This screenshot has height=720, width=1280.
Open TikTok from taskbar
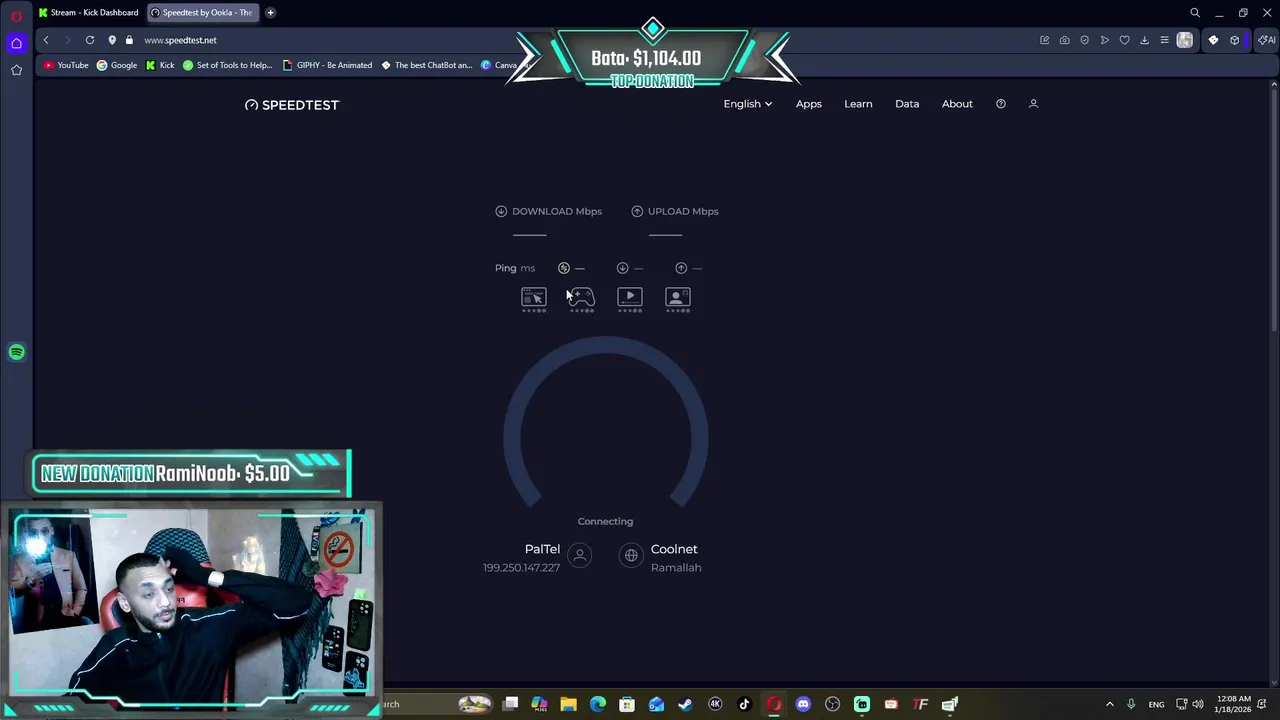tap(744, 704)
